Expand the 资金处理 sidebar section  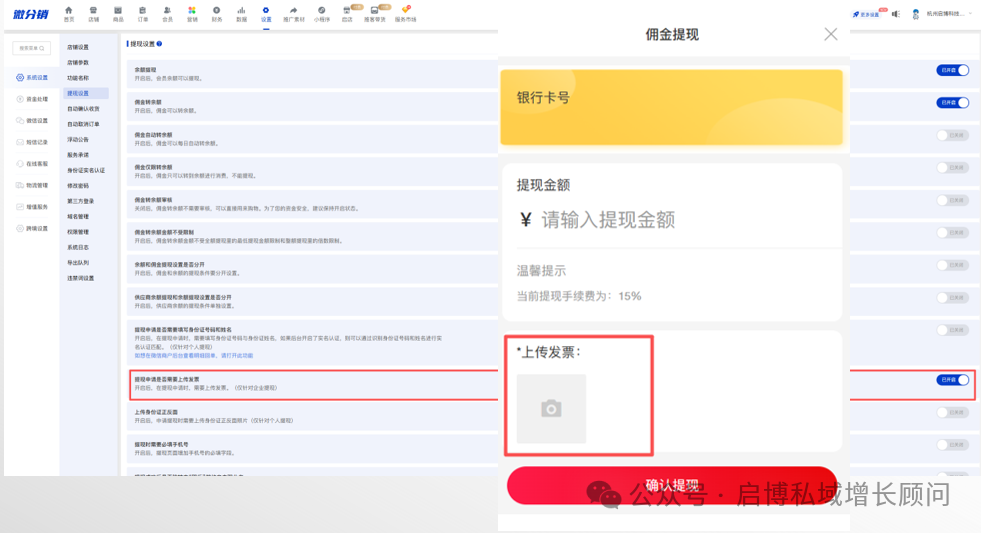coord(32,99)
